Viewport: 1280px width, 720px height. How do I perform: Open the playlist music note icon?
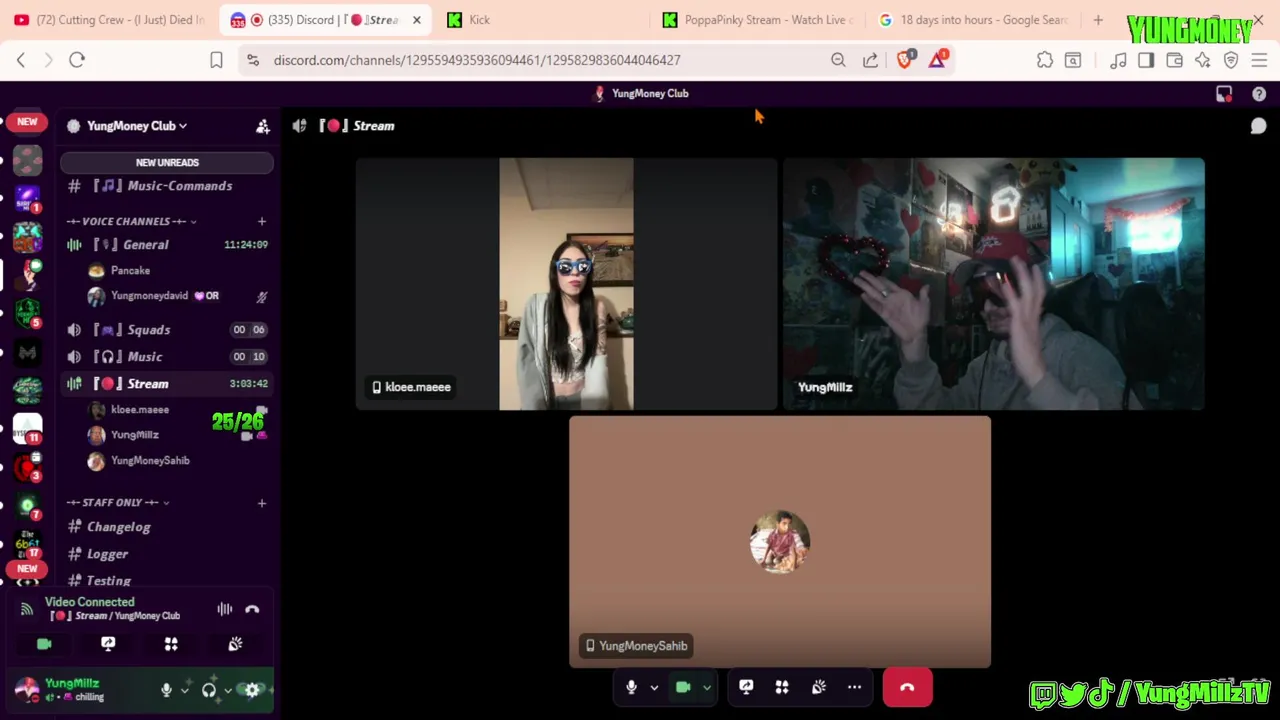(1118, 60)
